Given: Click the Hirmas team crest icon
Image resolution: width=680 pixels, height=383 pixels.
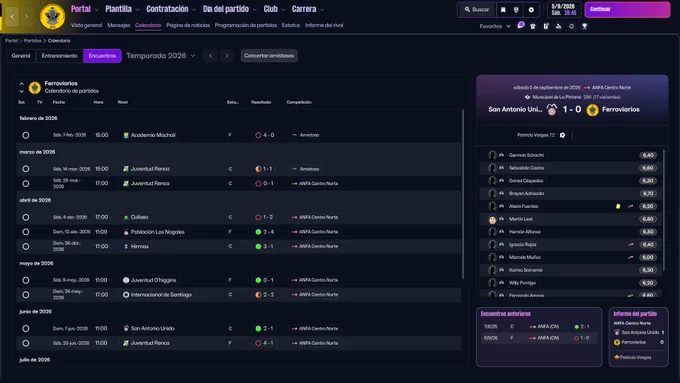Looking at the screenshot, I should coord(126,246).
